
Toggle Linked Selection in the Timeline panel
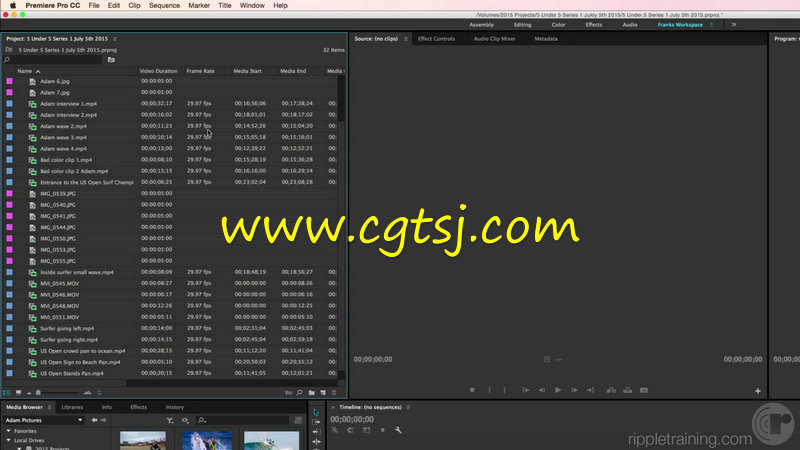pos(366,430)
